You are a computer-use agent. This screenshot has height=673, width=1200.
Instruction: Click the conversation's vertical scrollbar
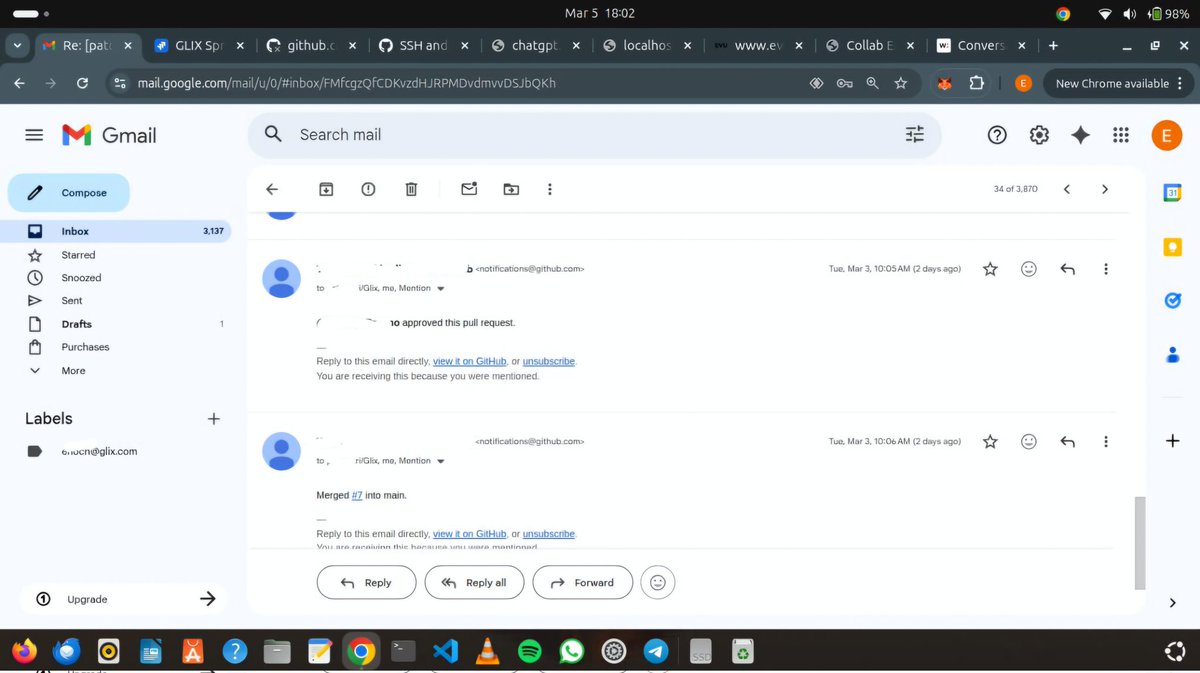1140,543
